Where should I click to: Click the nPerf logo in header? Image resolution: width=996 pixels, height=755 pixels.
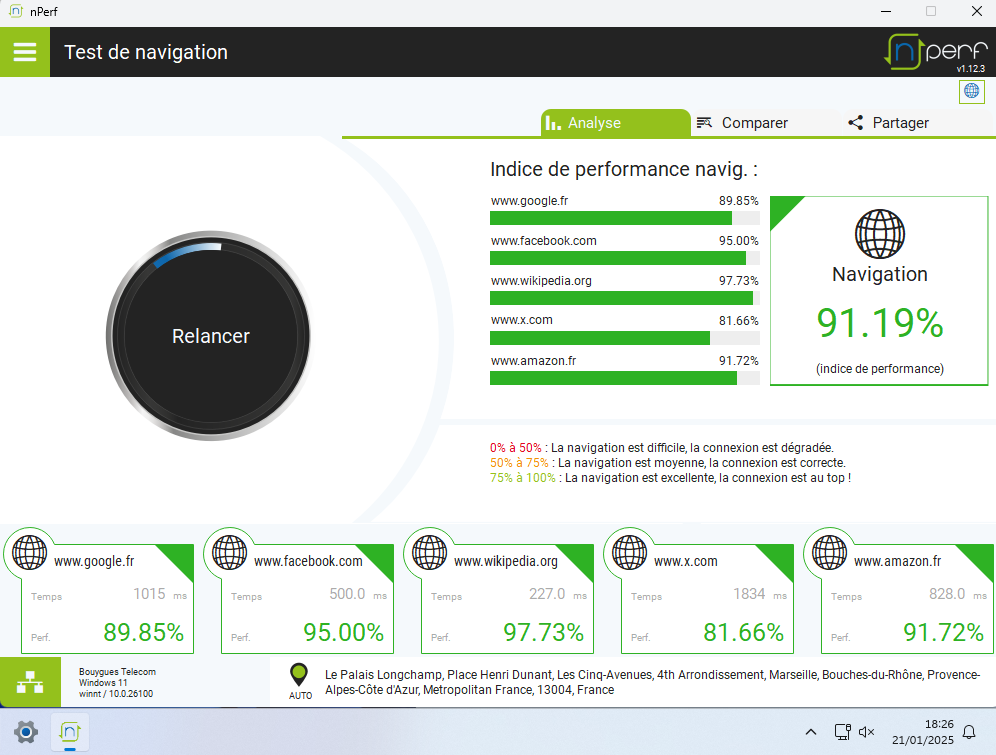click(936, 51)
